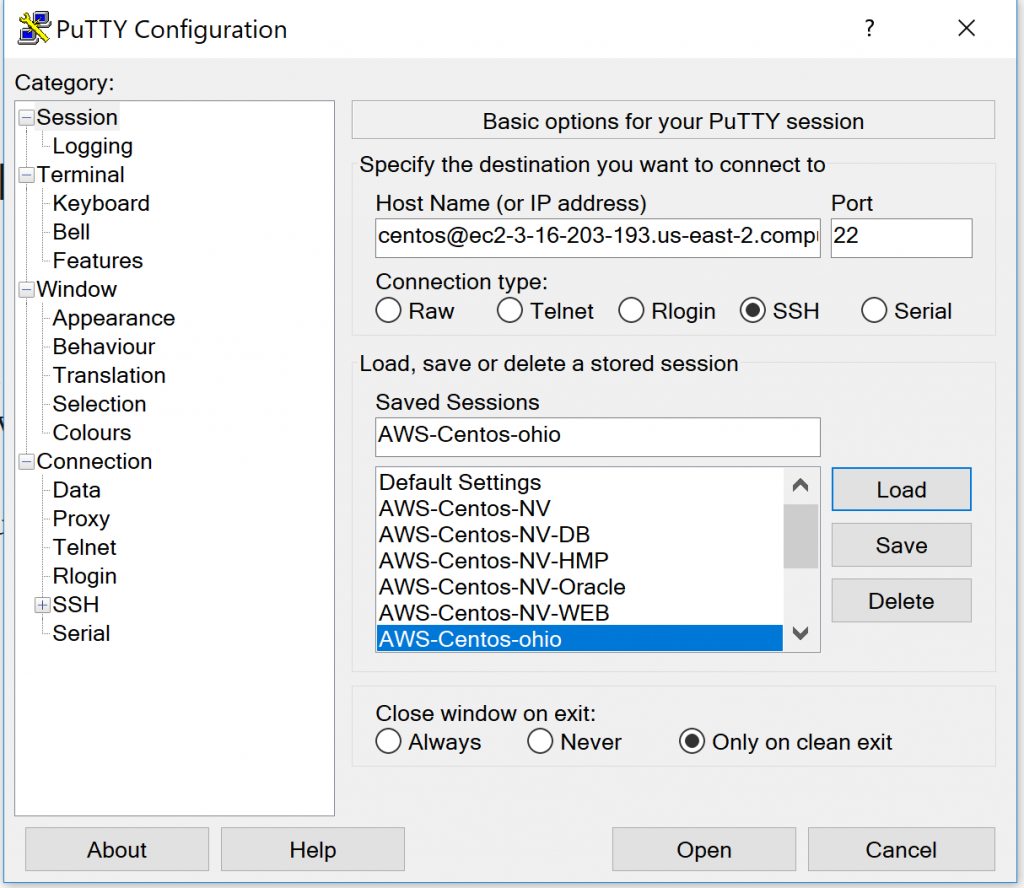Click the PuTTY icon in the title bar

(34, 28)
